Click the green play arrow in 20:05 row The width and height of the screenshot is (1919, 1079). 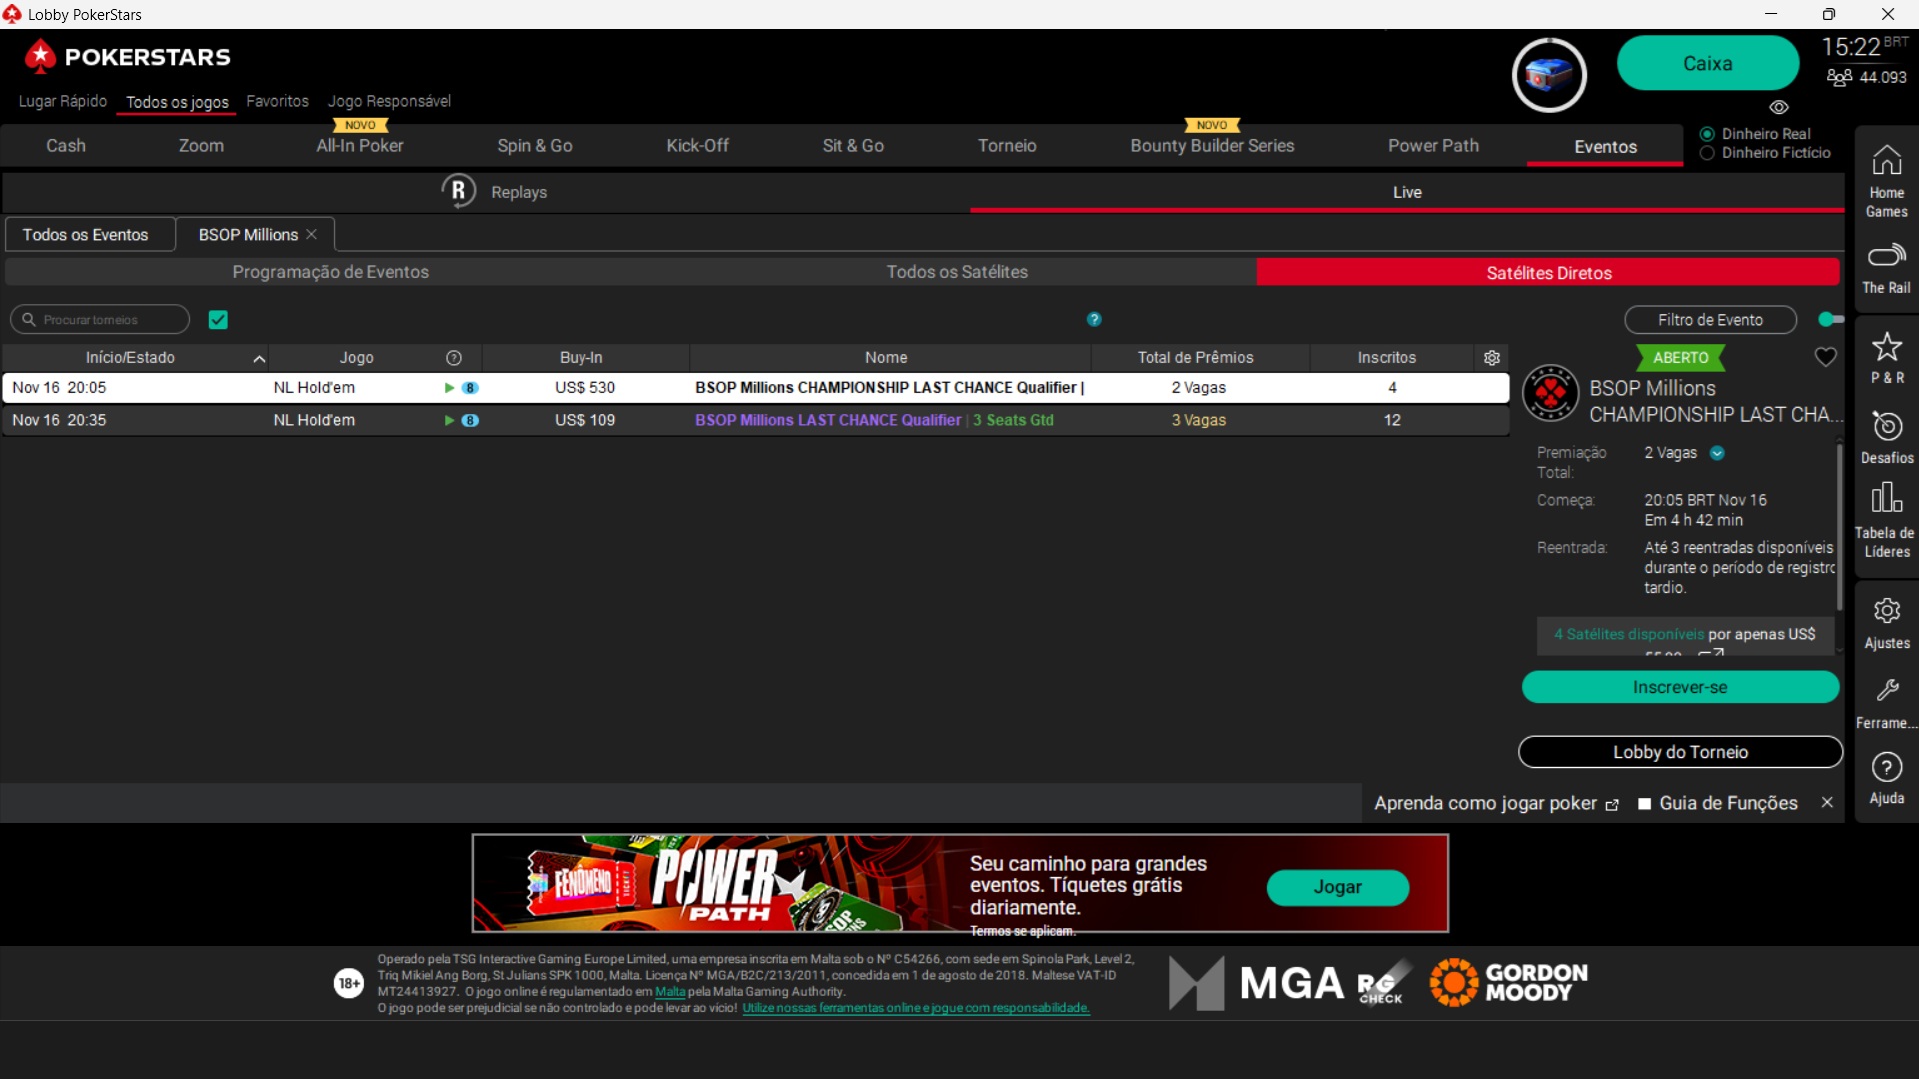tap(449, 388)
